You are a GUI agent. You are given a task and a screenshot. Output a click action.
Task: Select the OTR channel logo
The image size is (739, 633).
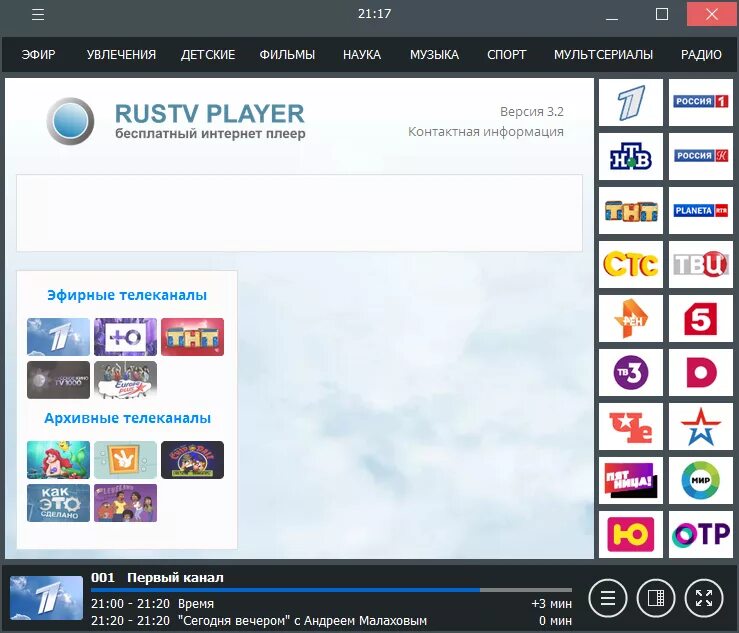click(701, 534)
